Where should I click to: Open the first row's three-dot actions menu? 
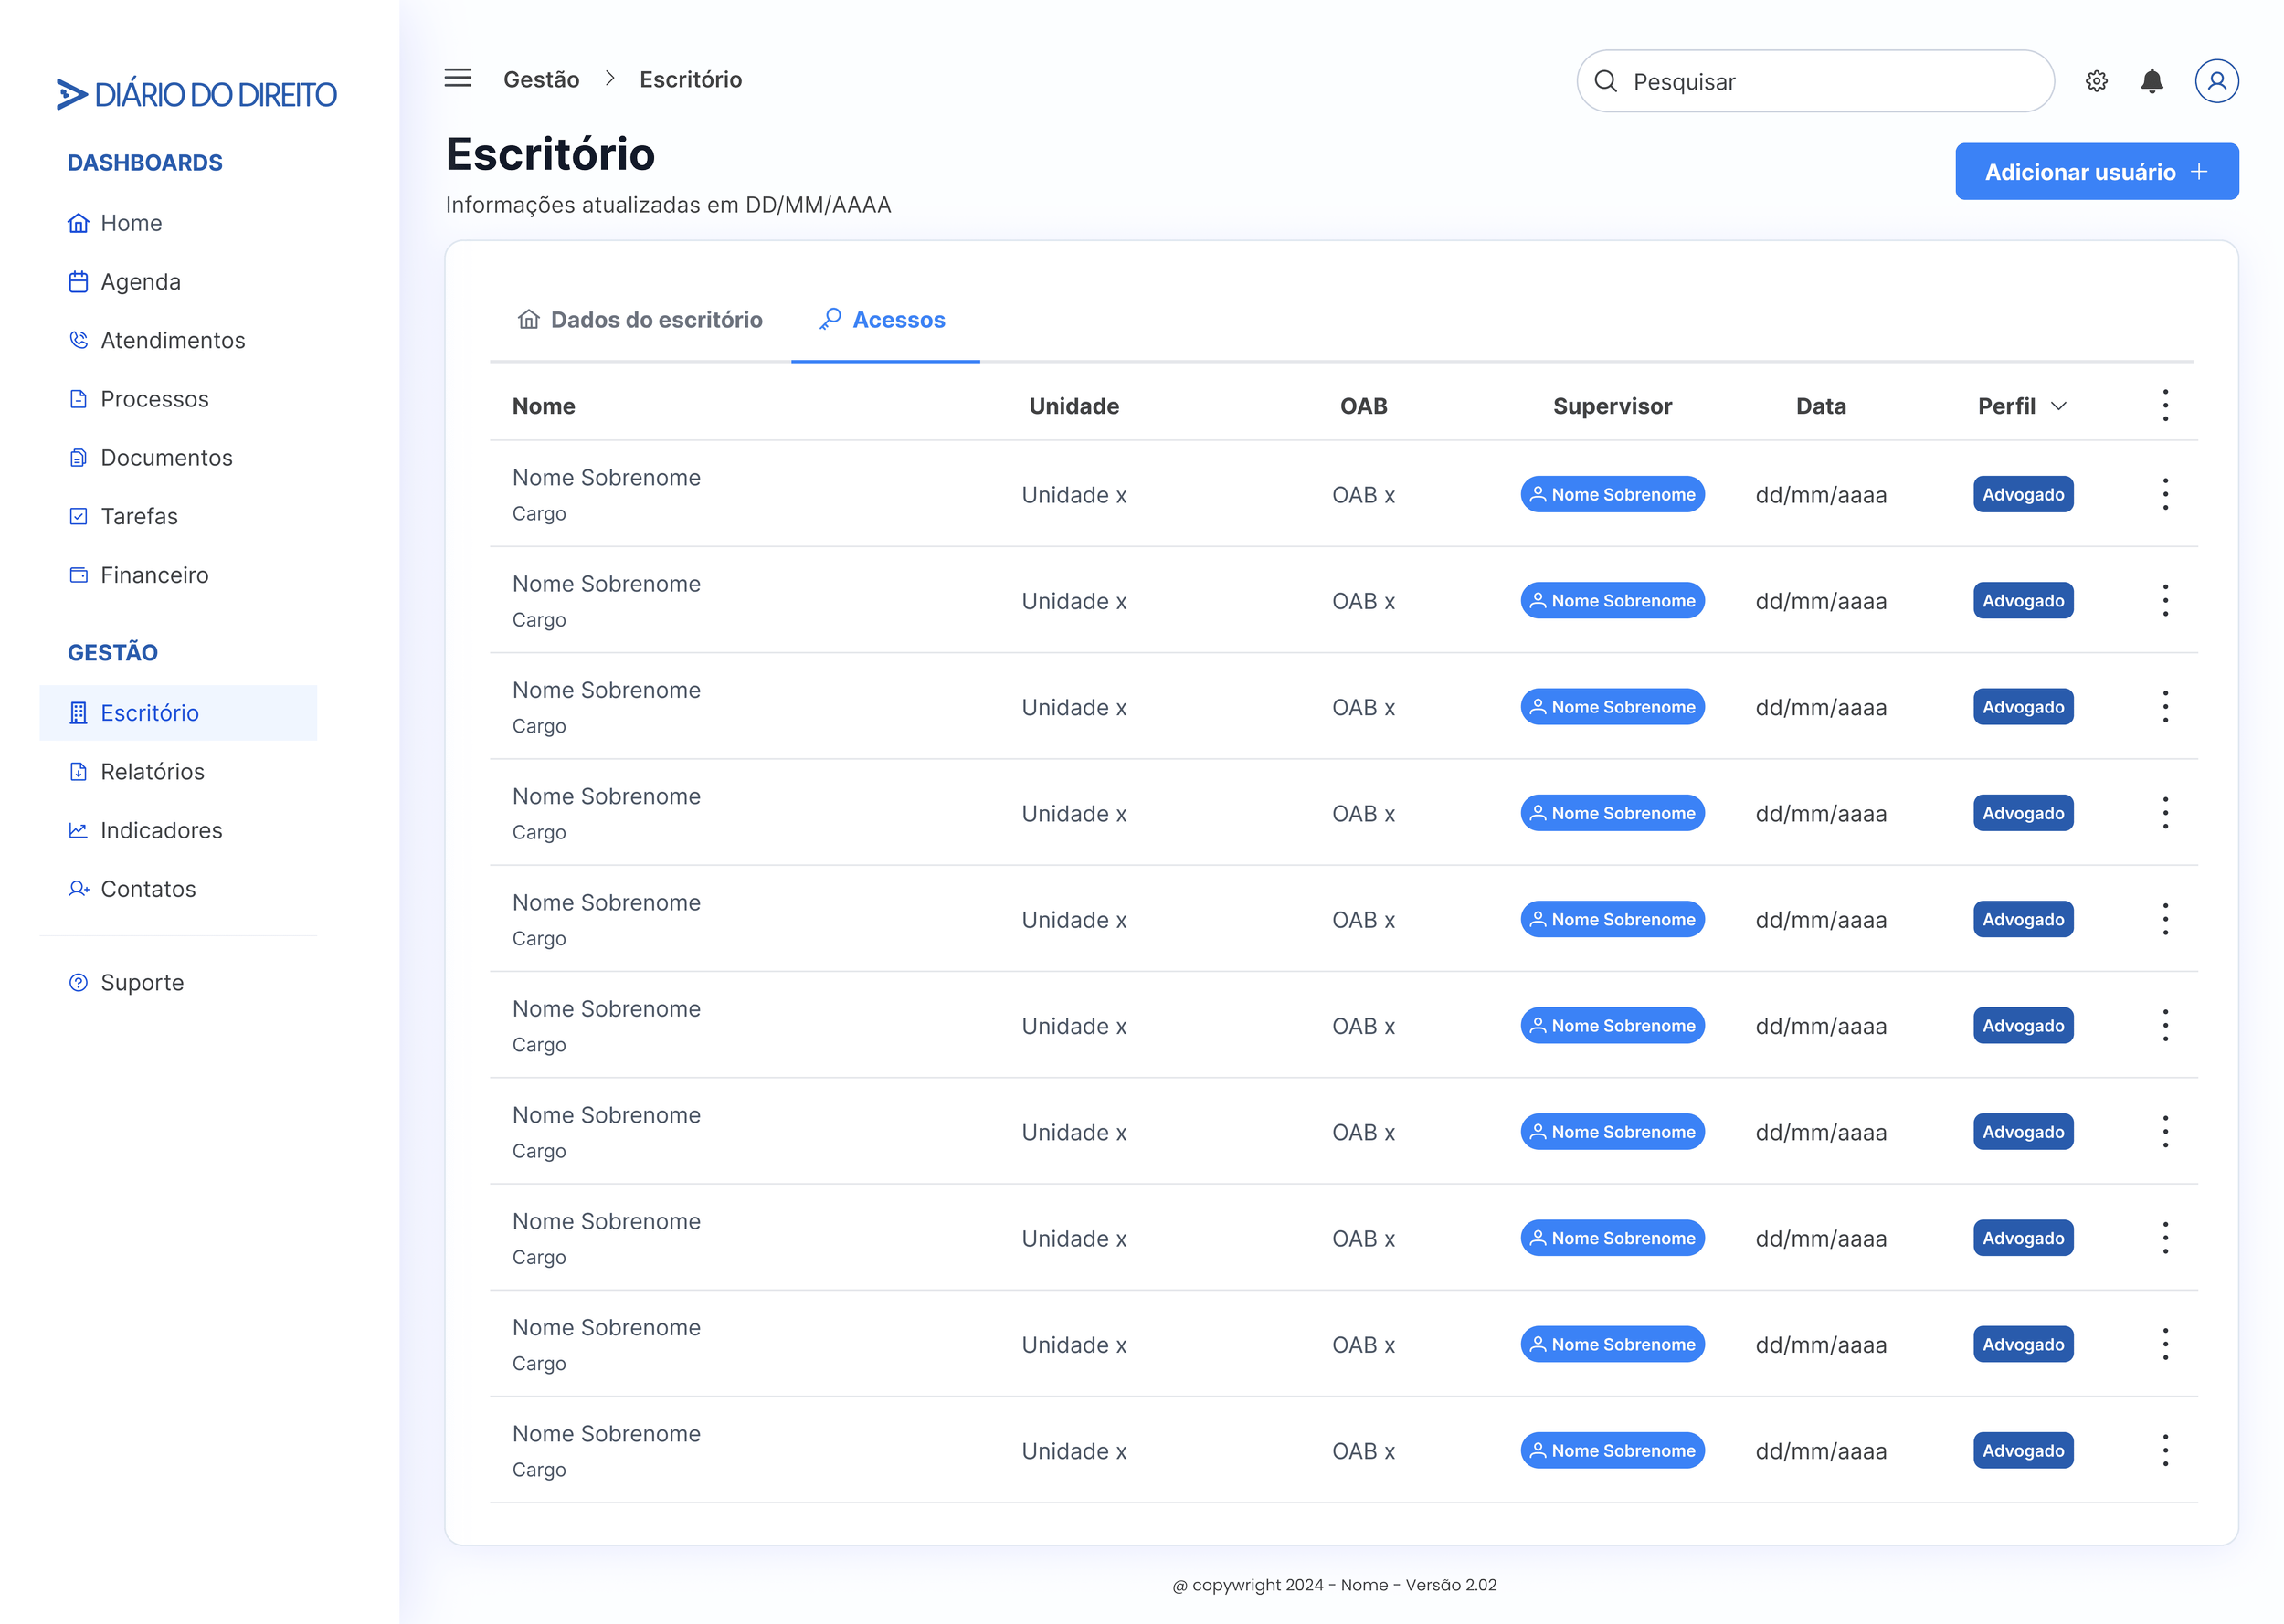pyautogui.click(x=2165, y=494)
